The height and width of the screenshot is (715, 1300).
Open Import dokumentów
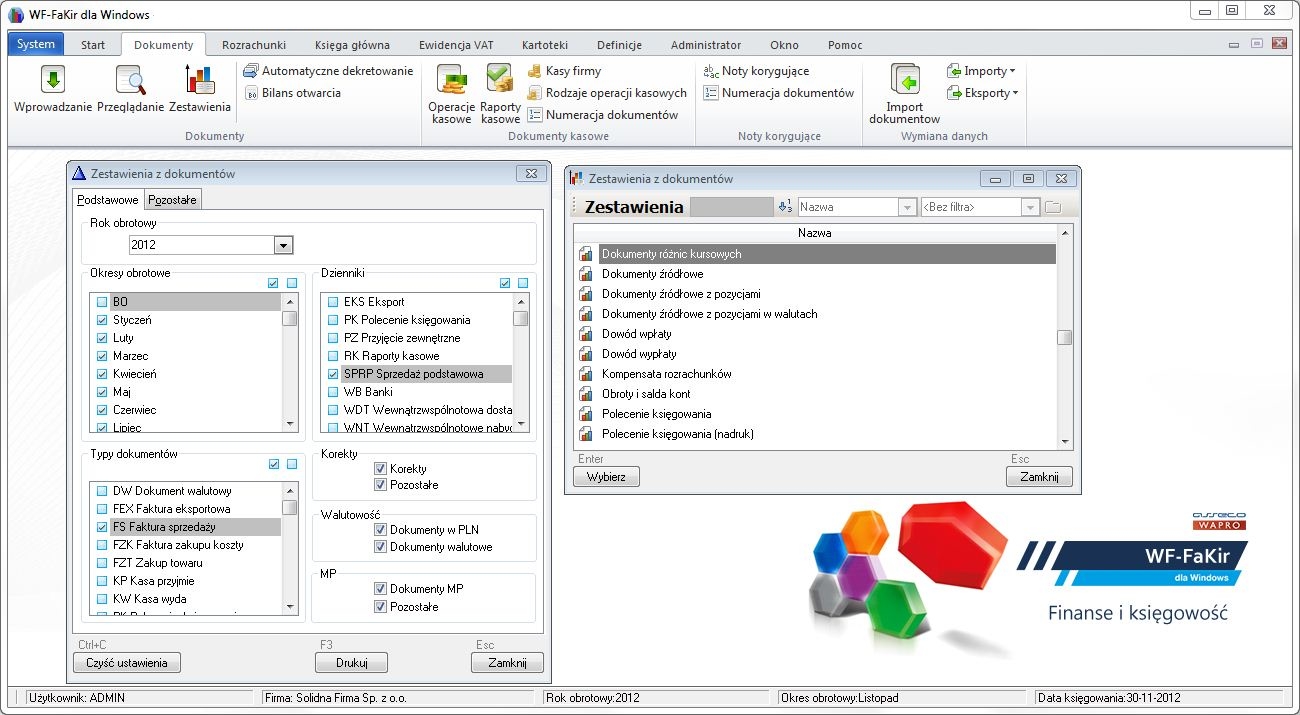(905, 94)
